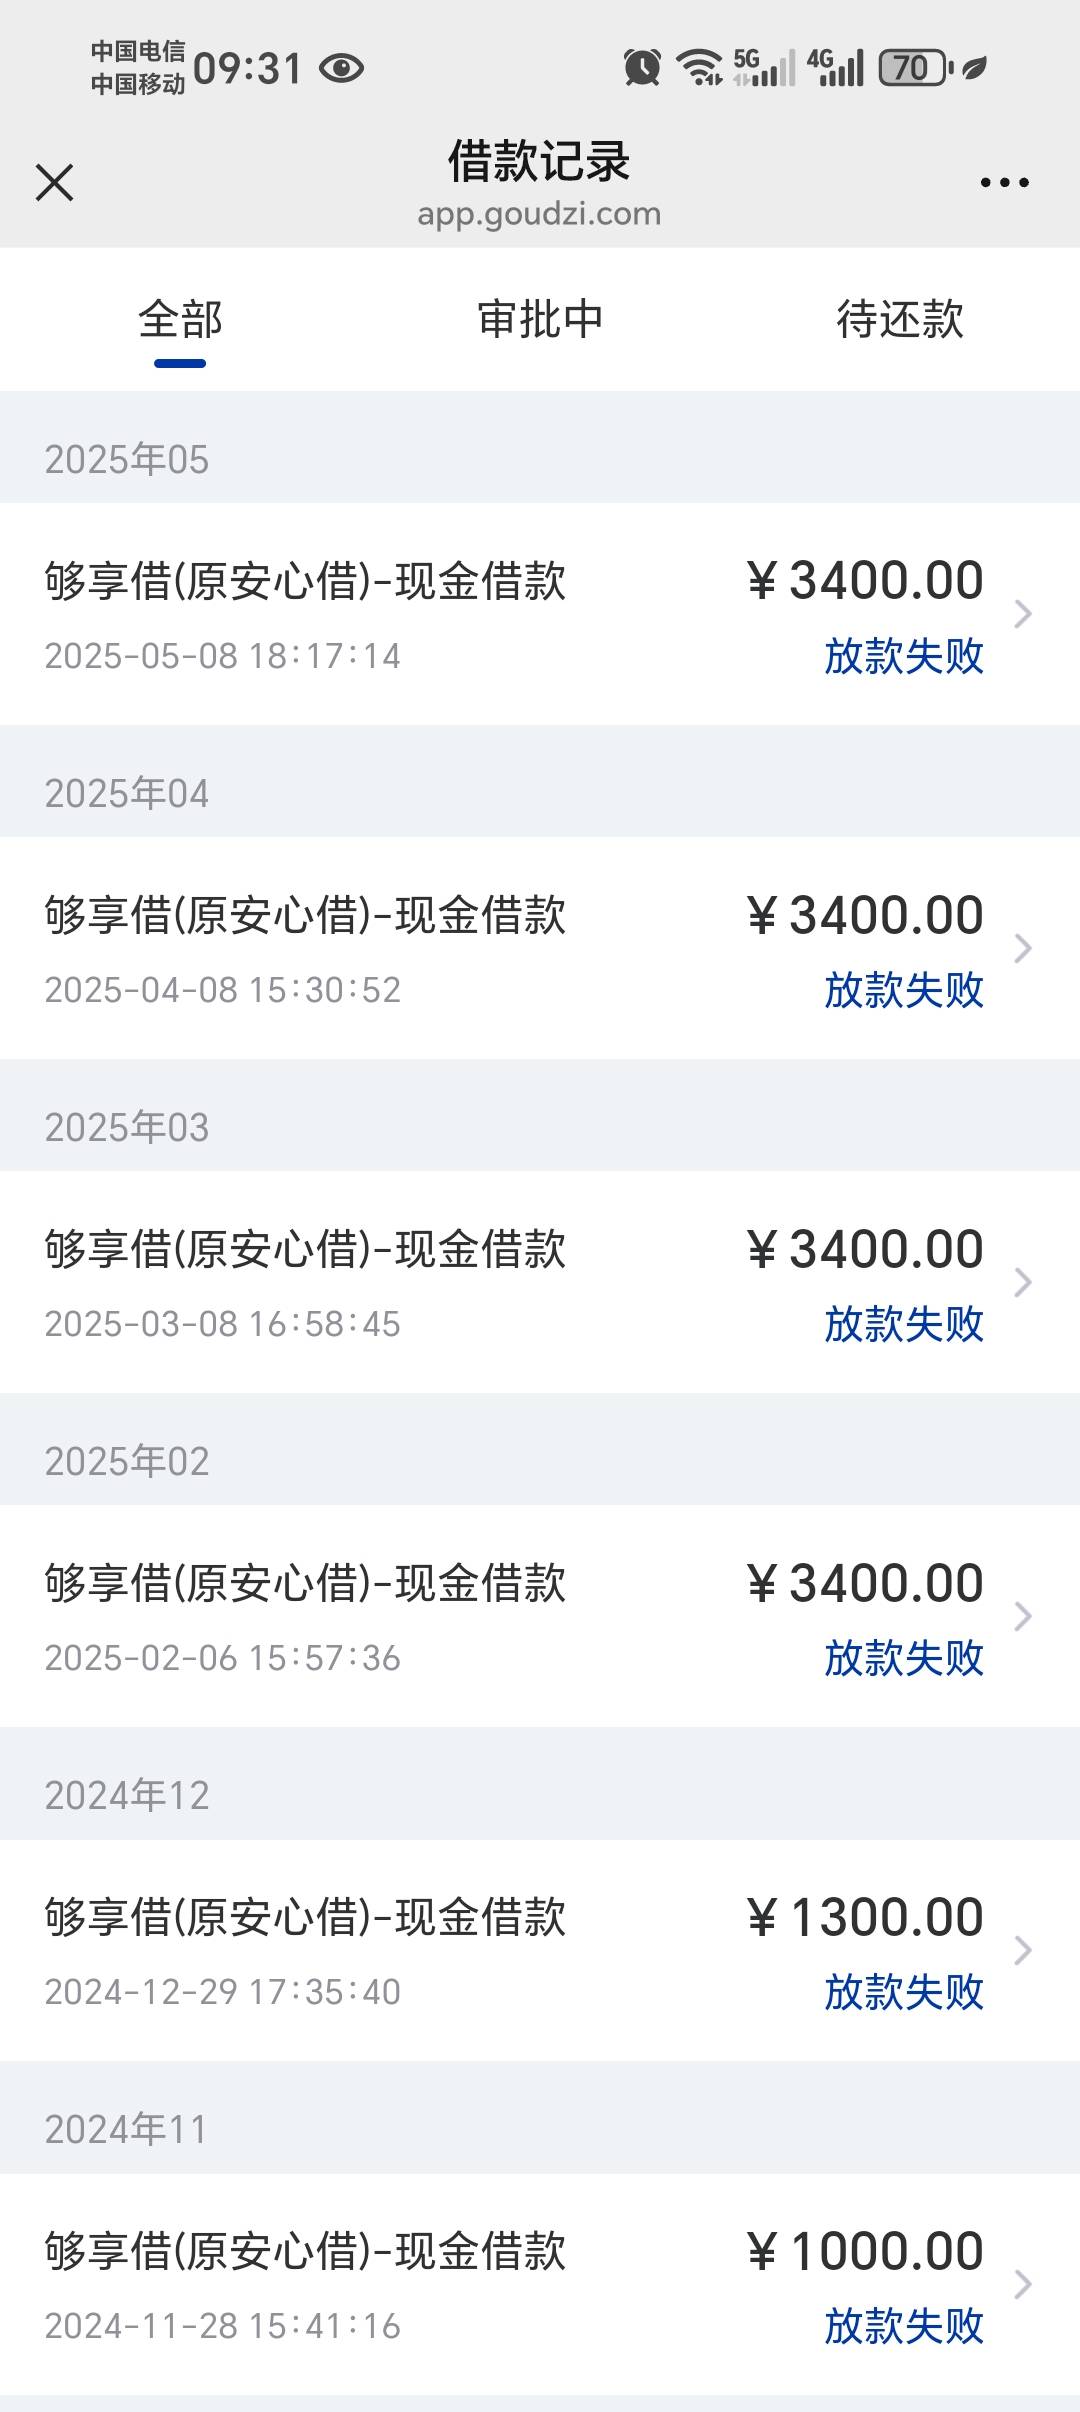Open the three-dot more options menu
Image resolution: width=1080 pixels, height=2412 pixels.
click(1004, 183)
